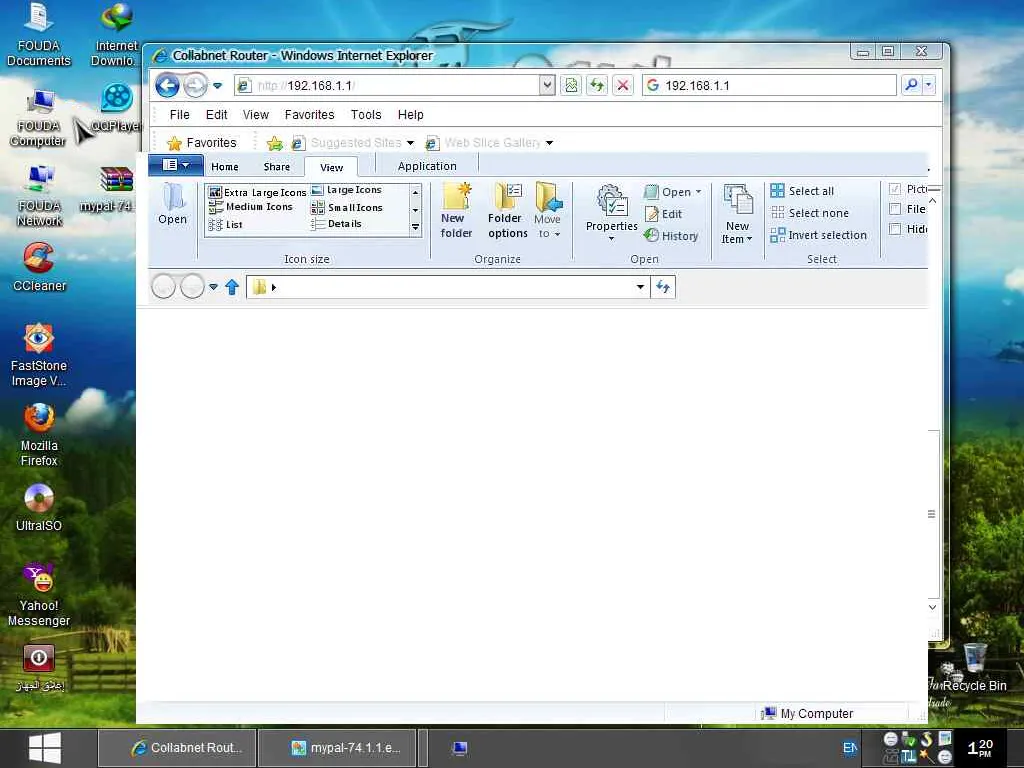Expand explorer path bar dropdown arrow
Viewport: 1024px width, 768px height.
(641, 287)
